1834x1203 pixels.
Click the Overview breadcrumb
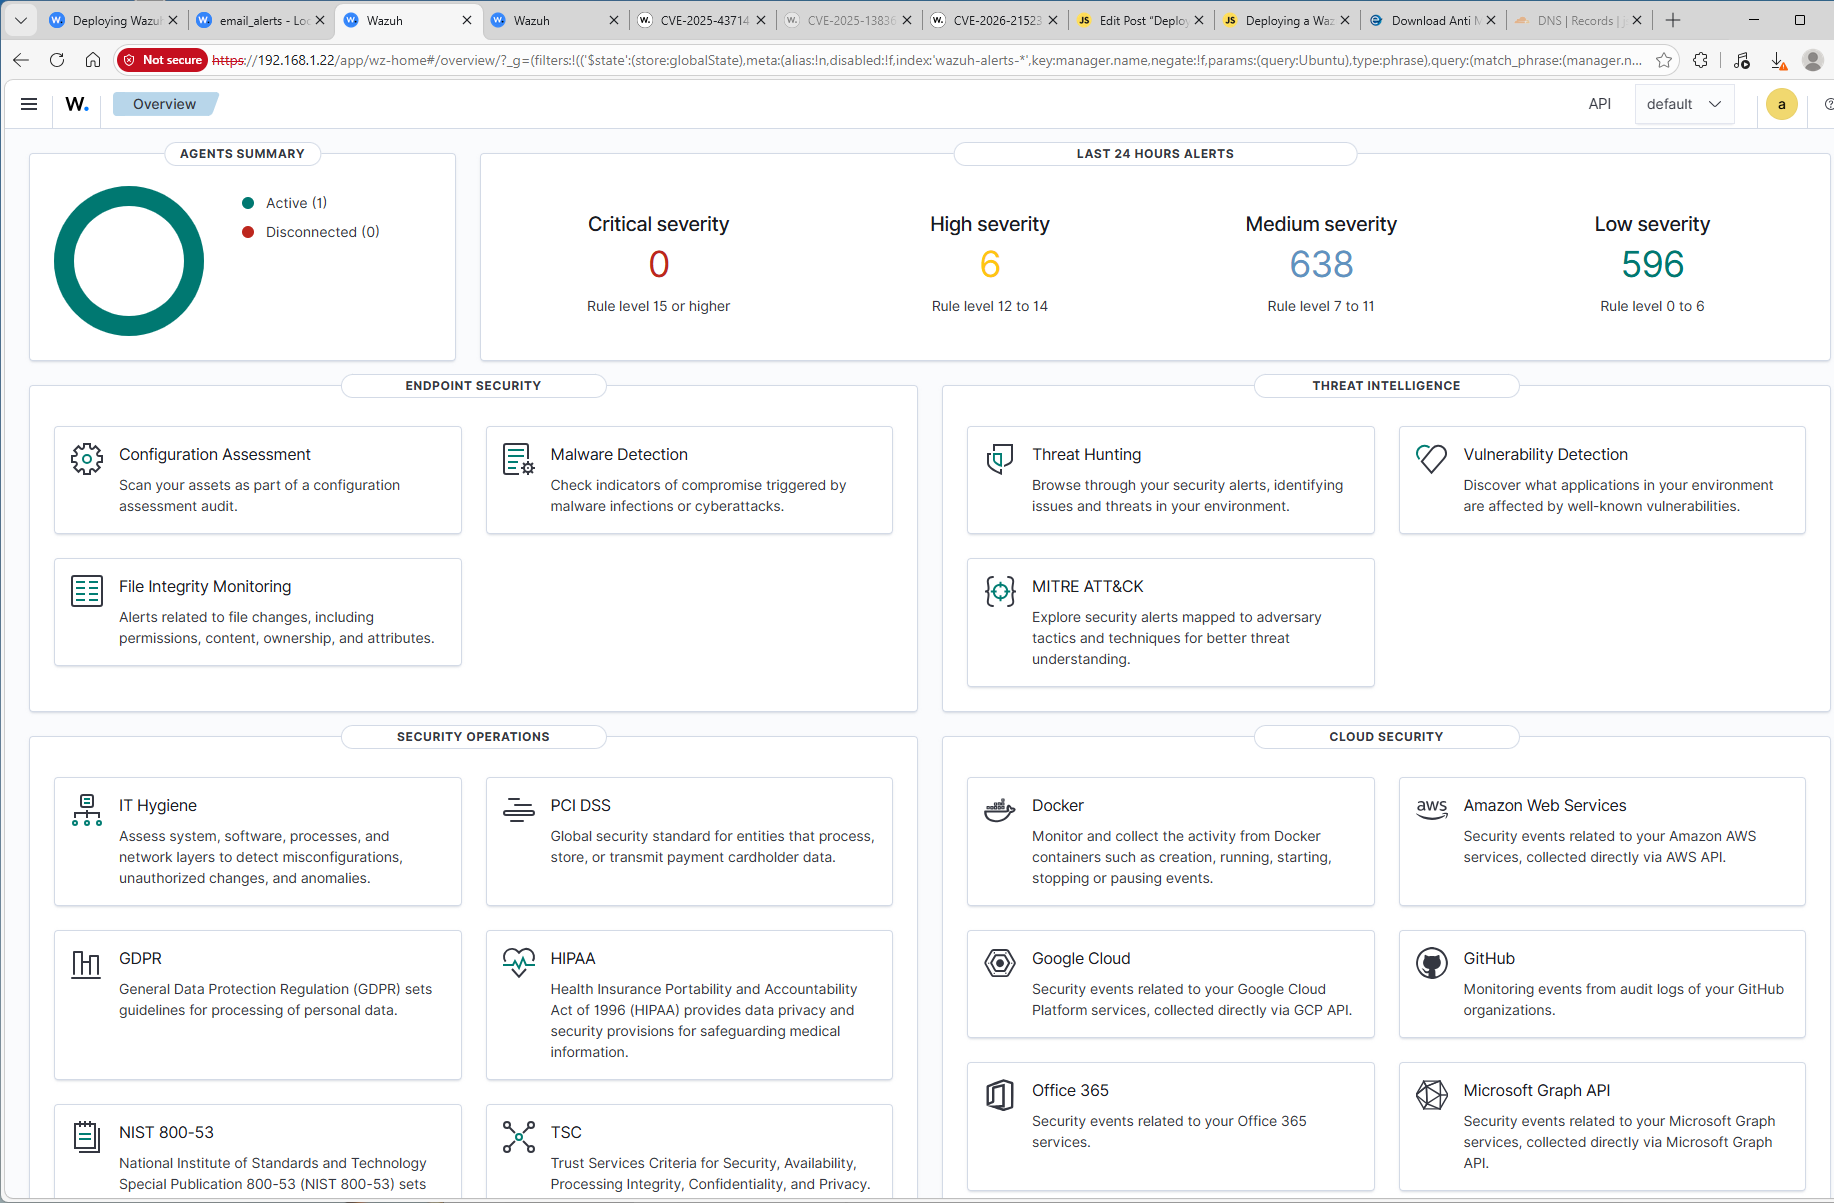(165, 104)
